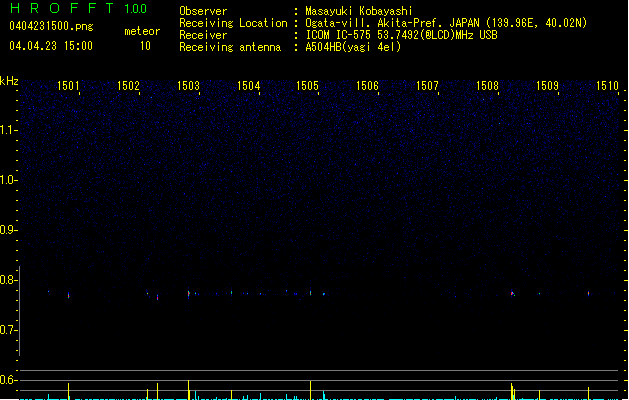
Task: Click the 1510 time axis label
Action: click(x=607, y=86)
